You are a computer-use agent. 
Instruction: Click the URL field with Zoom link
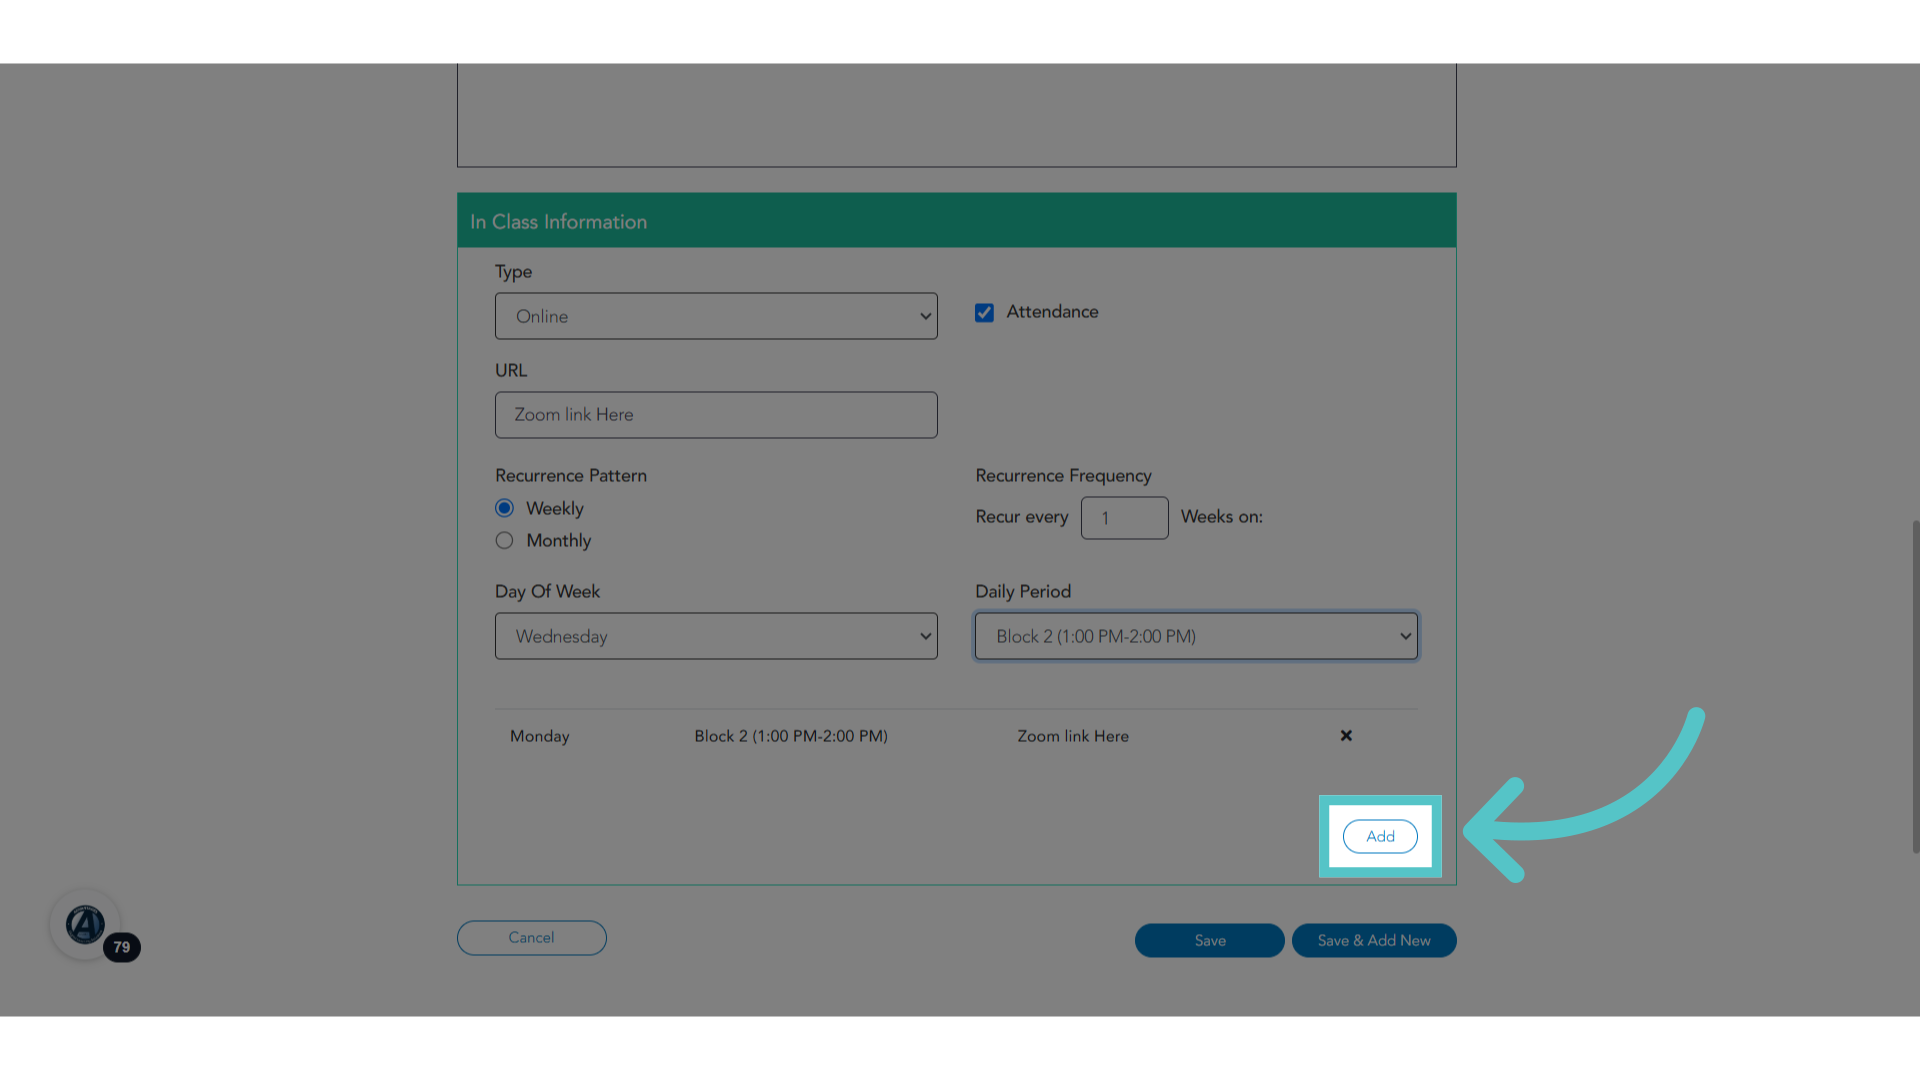[x=716, y=415]
